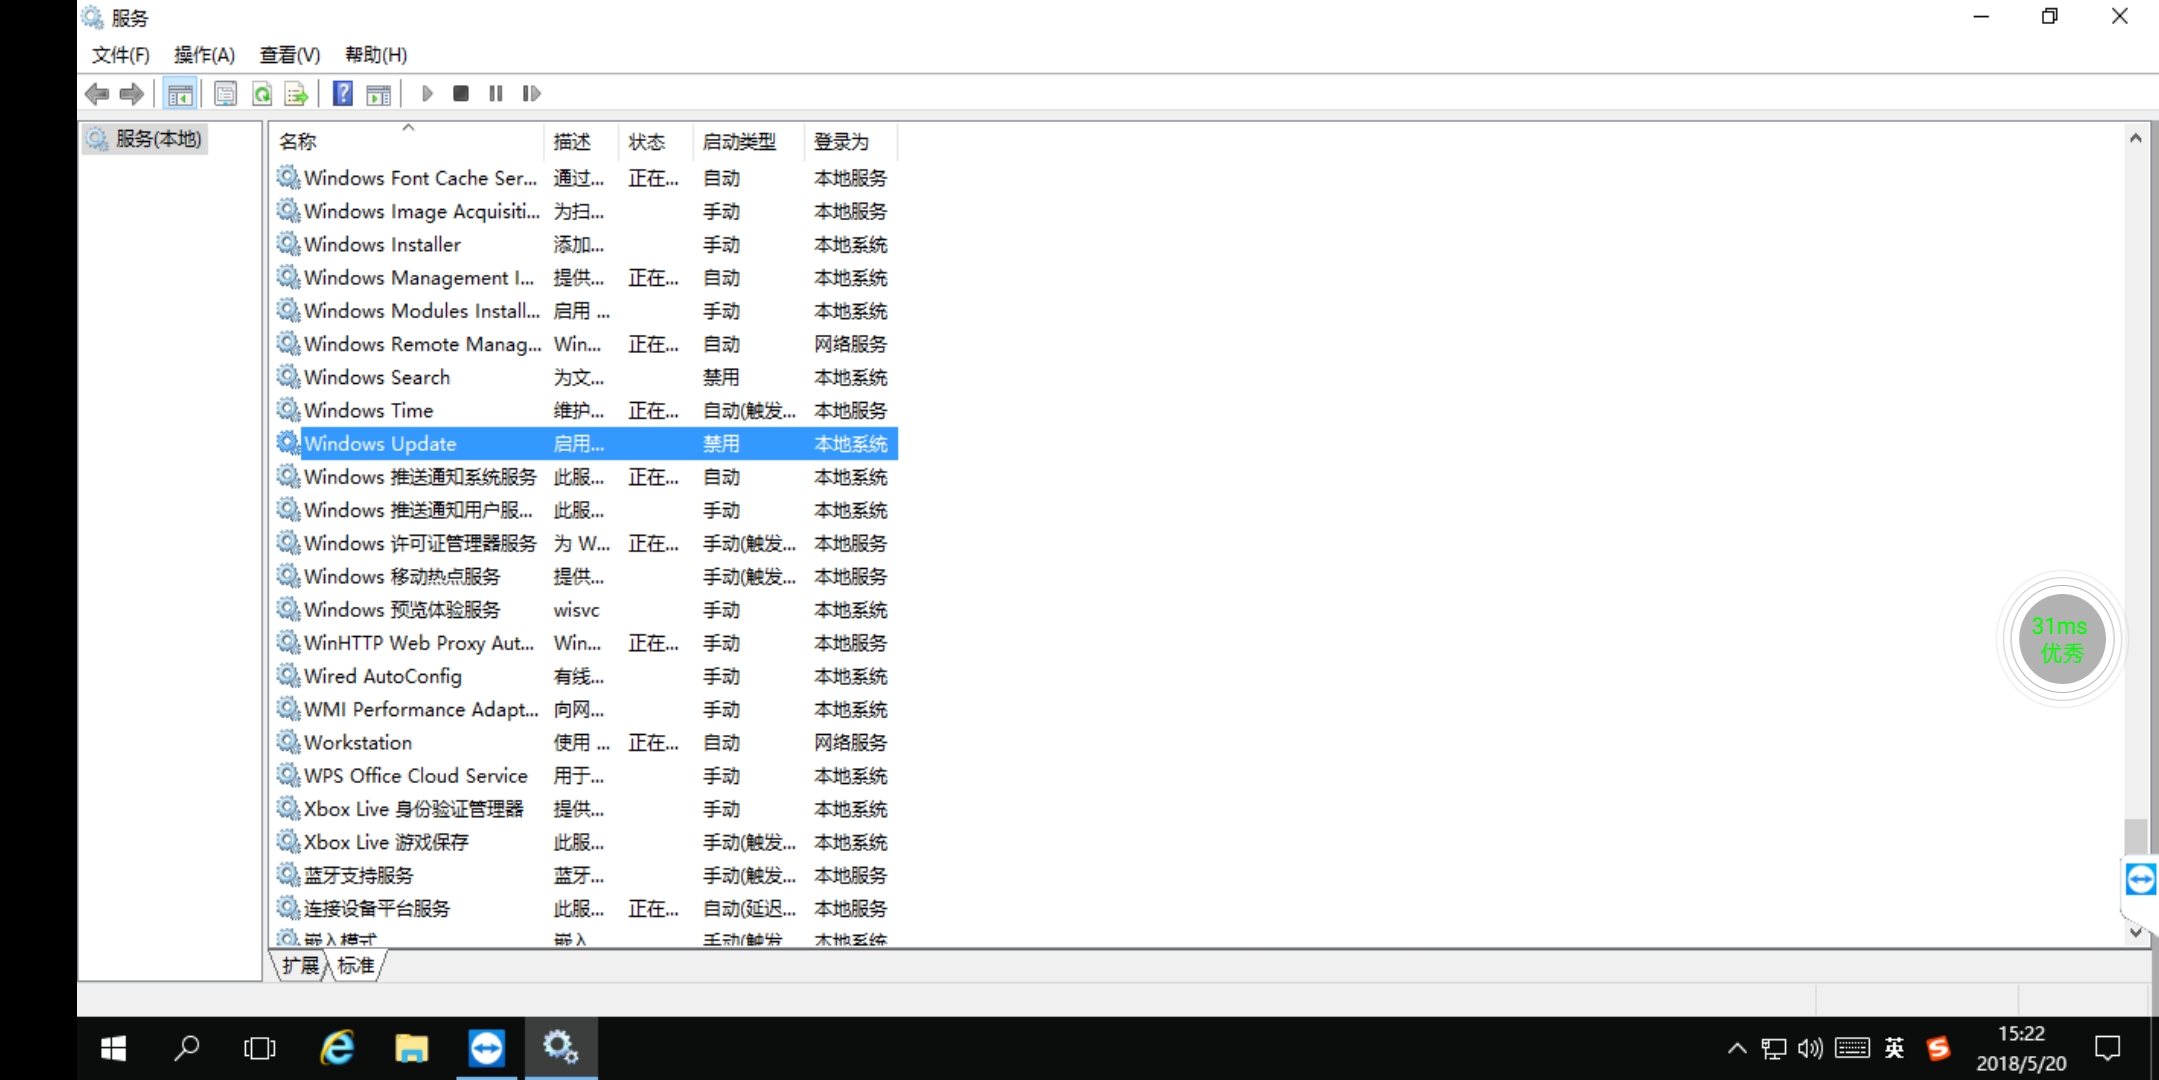
Task: Open the Help toolbar icon
Action: click(343, 94)
